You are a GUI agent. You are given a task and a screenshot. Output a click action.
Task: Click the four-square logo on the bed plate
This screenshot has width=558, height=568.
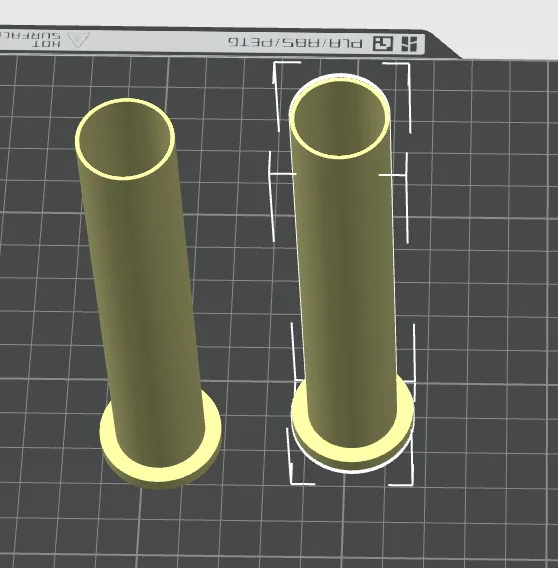[409, 43]
